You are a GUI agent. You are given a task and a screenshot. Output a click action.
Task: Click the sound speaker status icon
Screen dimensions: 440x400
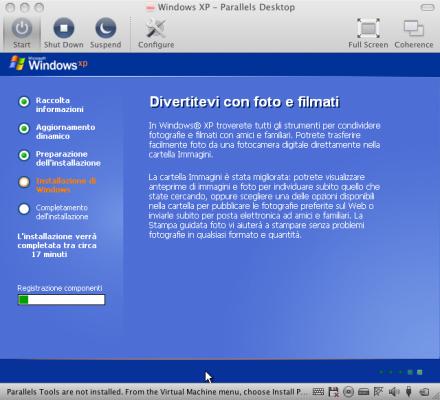pyautogui.click(x=394, y=392)
